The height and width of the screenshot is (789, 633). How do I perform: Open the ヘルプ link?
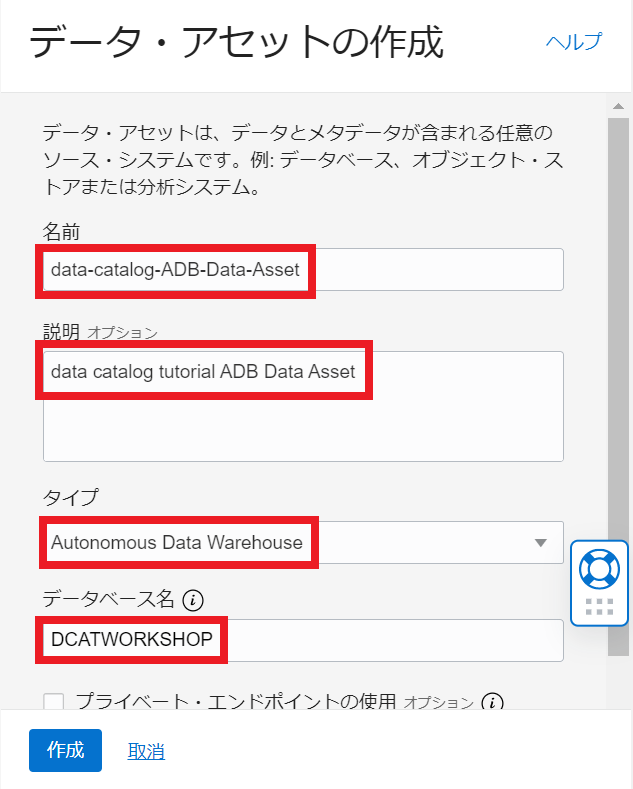[x=573, y=42]
